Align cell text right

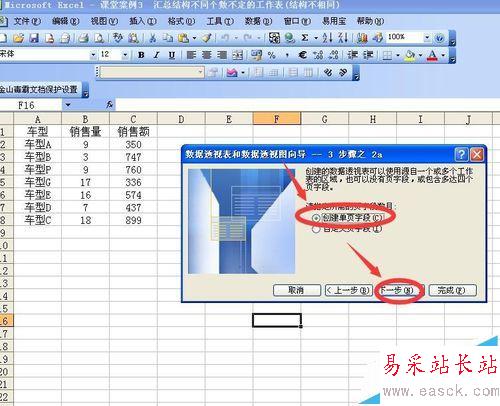[x=222, y=55]
